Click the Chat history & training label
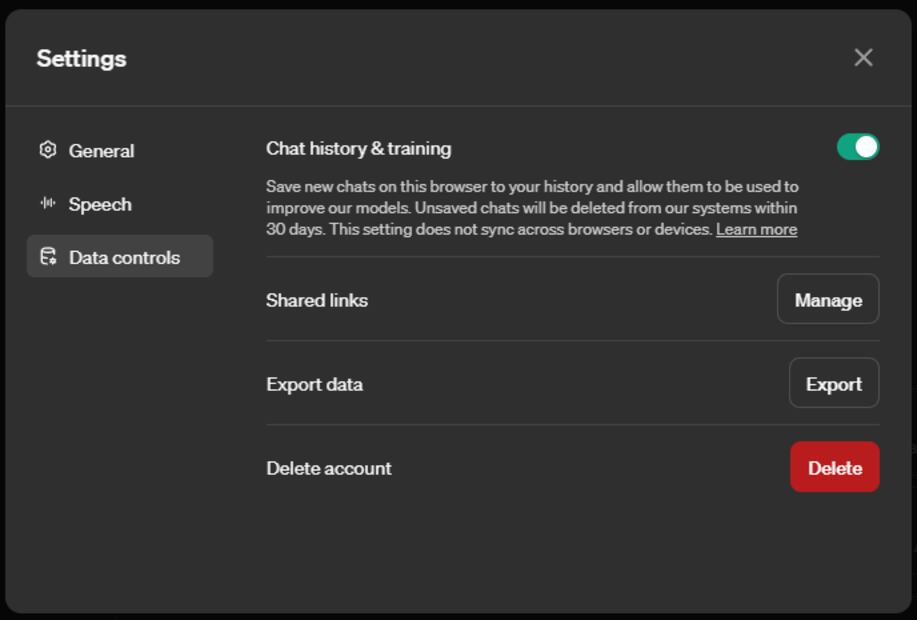 [x=358, y=148]
